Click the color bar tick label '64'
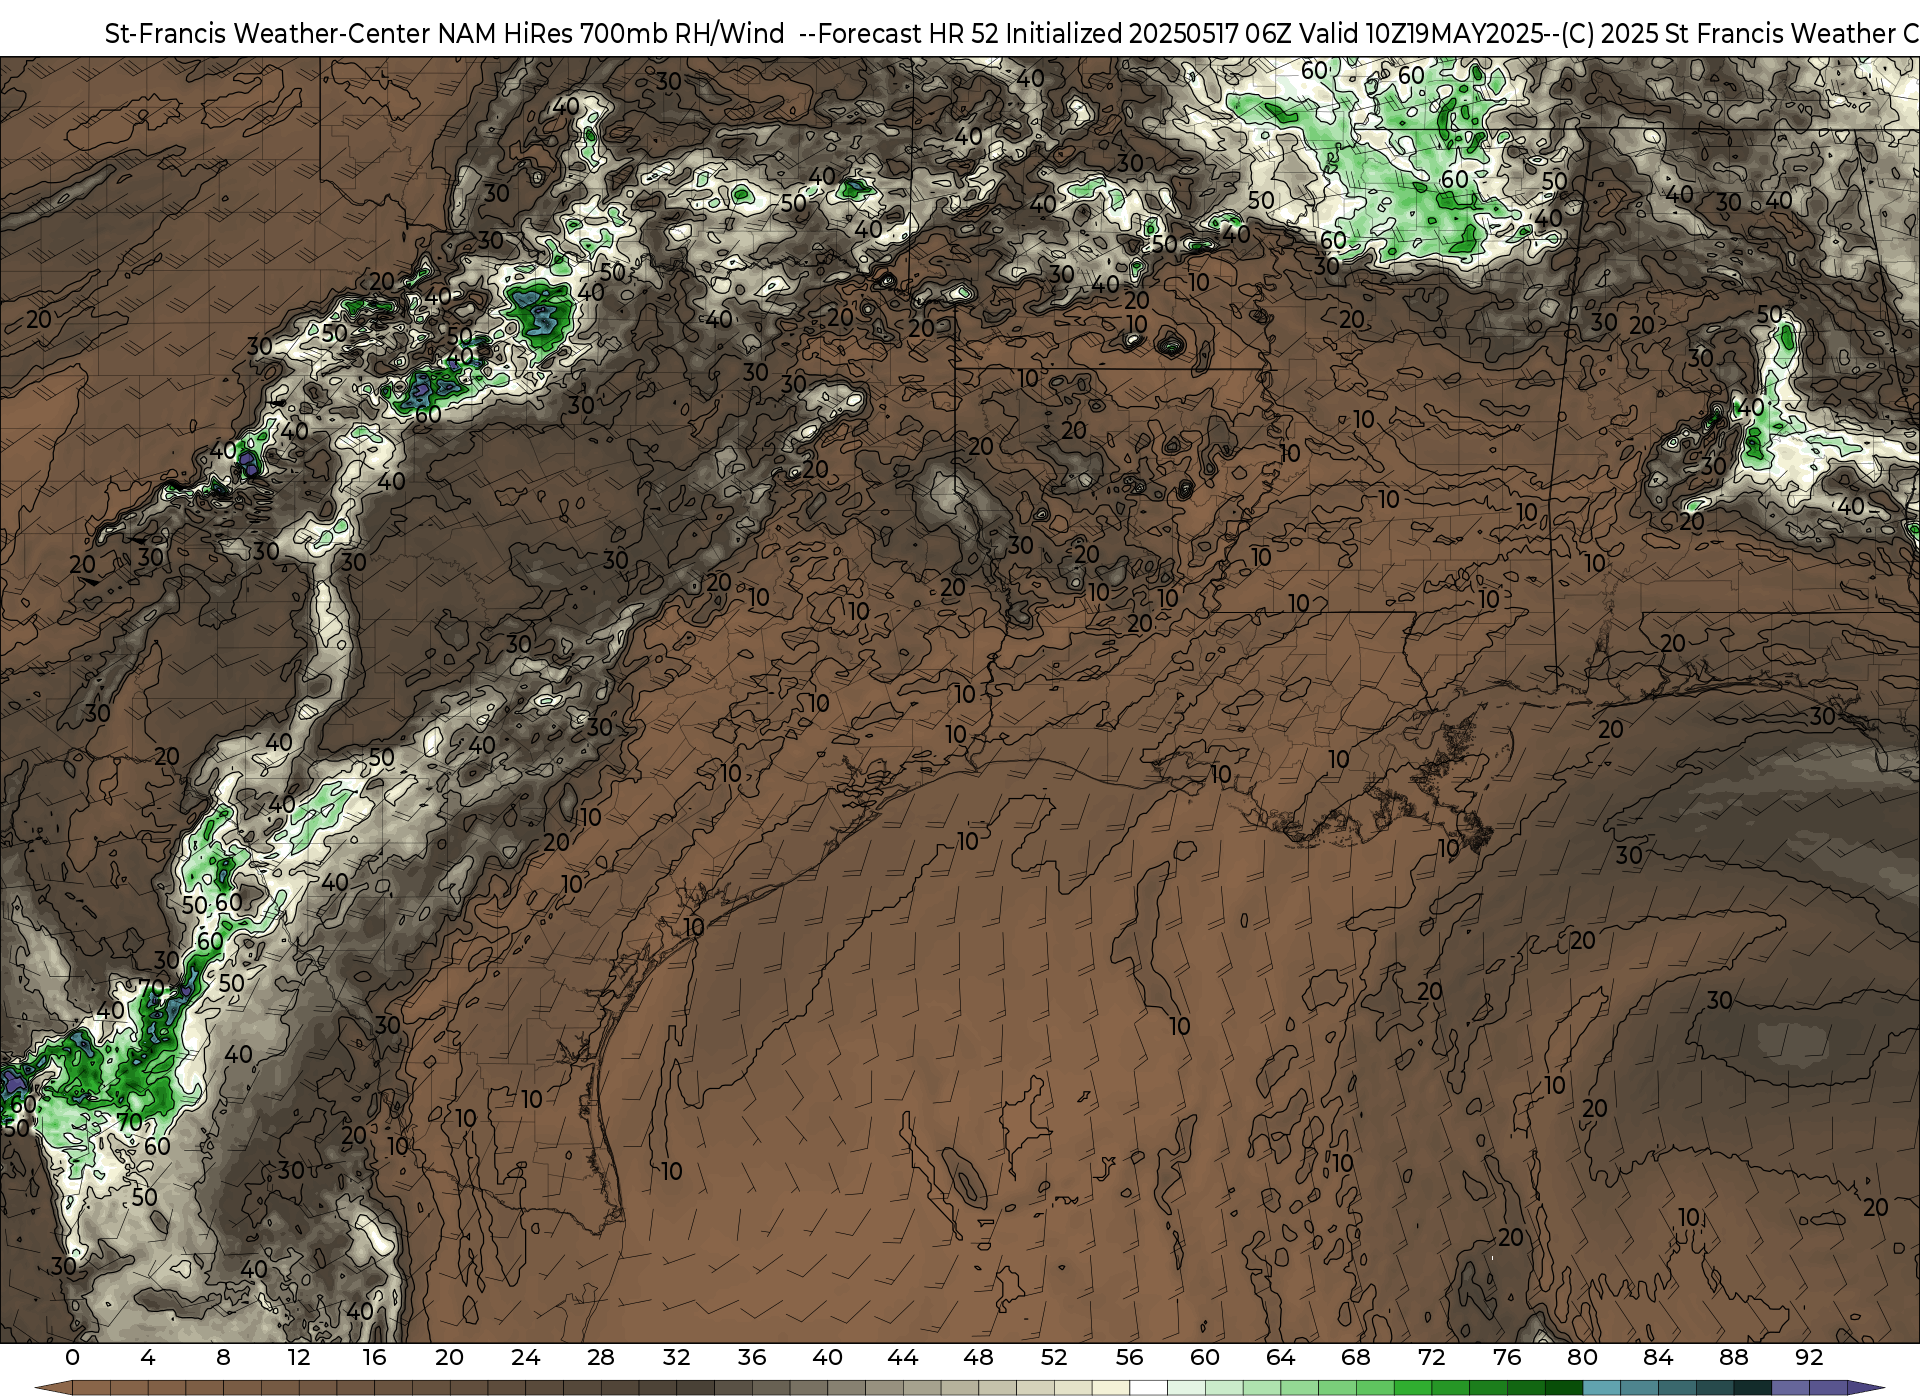 point(1280,1357)
